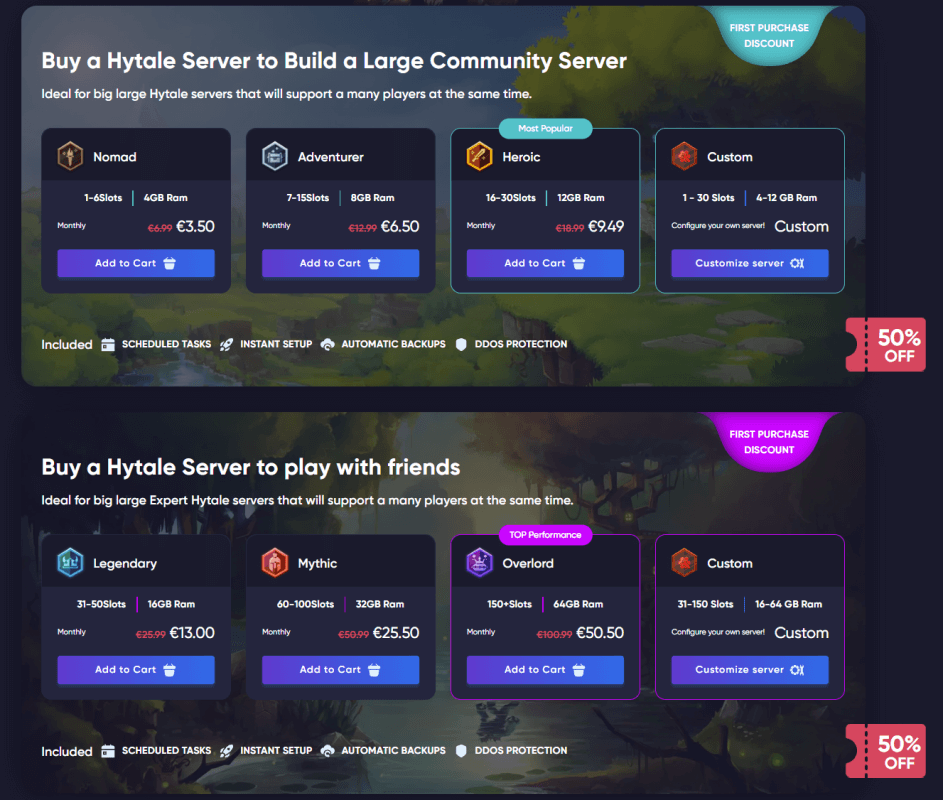This screenshot has height=800, width=943.
Task: Click Customize server on the Custom plan
Action: [x=749, y=263]
